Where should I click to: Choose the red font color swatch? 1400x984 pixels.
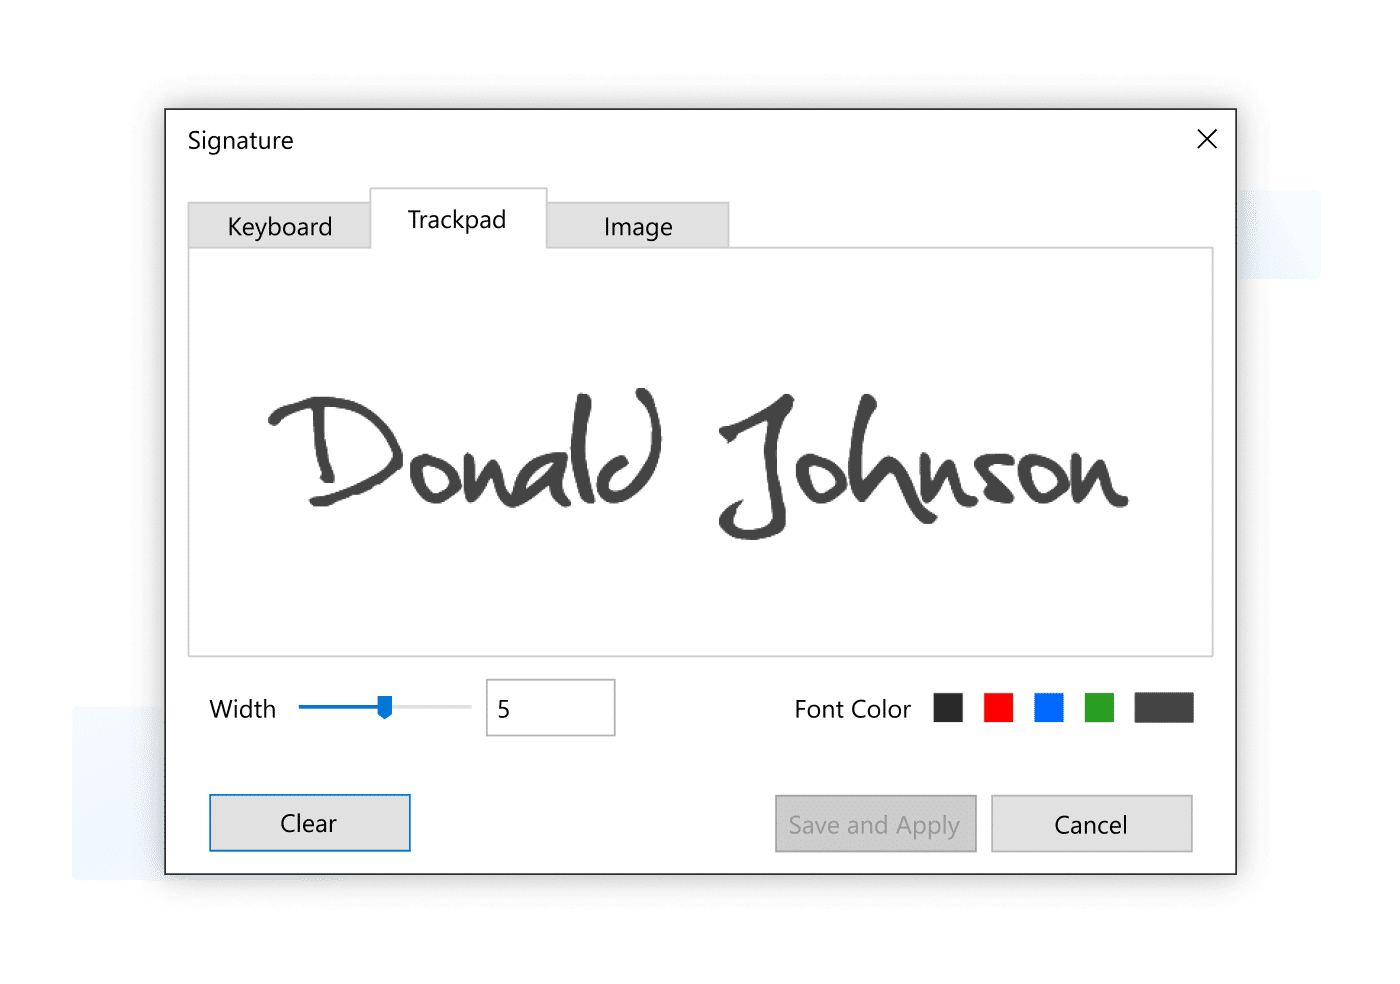pos(998,708)
